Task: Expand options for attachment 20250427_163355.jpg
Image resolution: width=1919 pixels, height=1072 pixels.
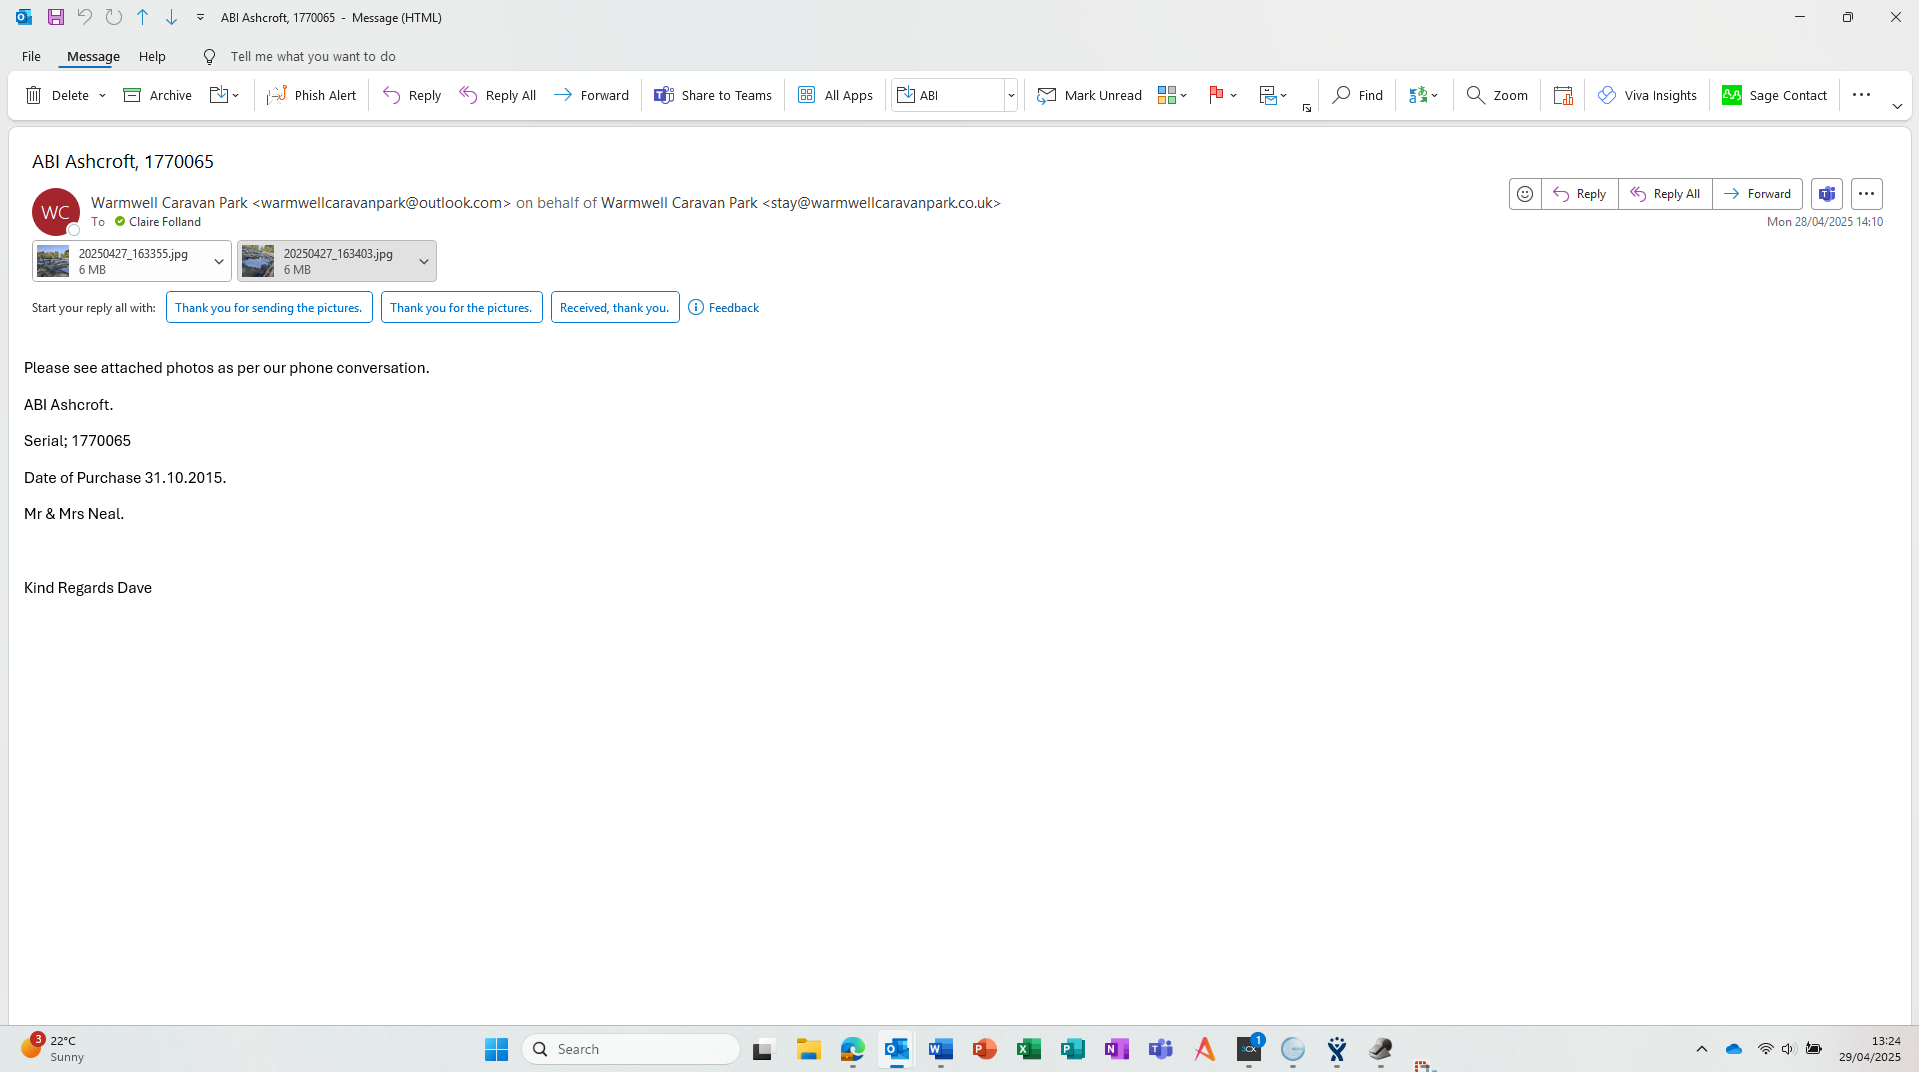Action: pos(219,262)
